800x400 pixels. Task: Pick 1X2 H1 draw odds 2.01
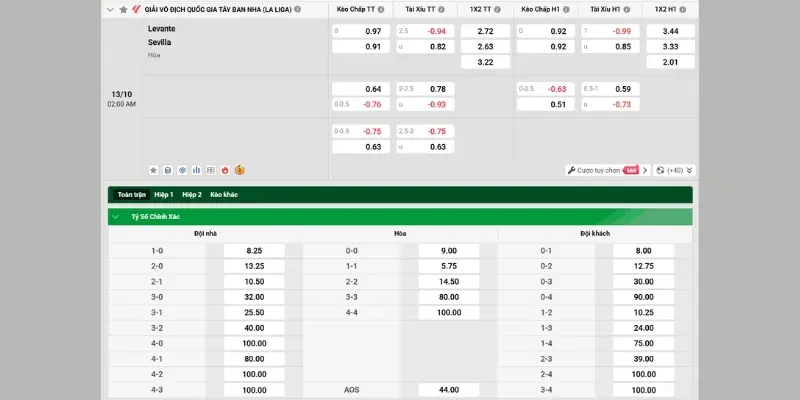[x=670, y=62]
